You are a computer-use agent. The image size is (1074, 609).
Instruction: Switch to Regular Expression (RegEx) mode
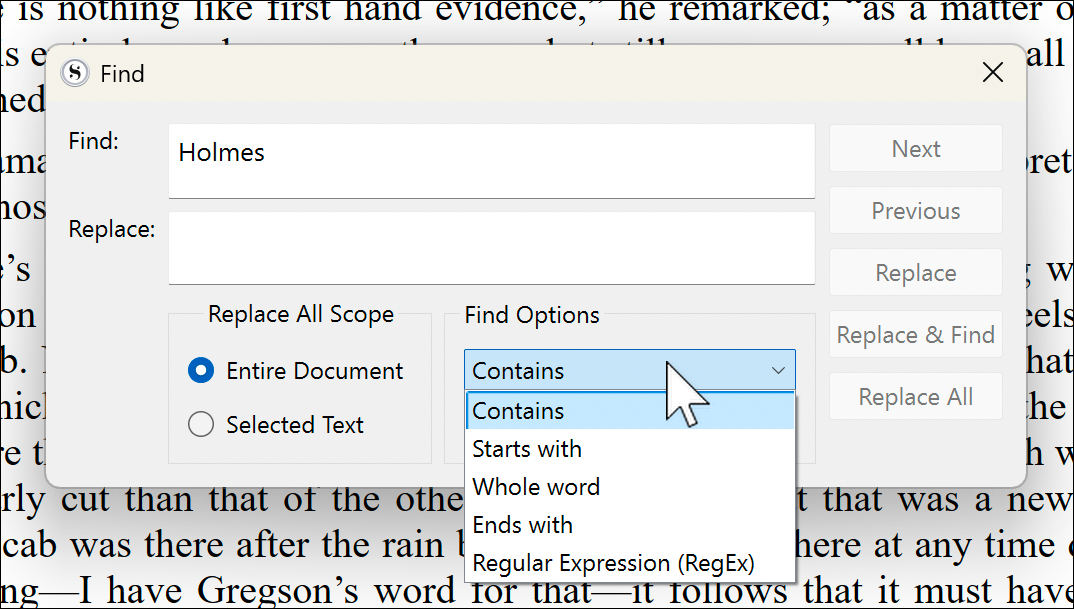pos(613,563)
